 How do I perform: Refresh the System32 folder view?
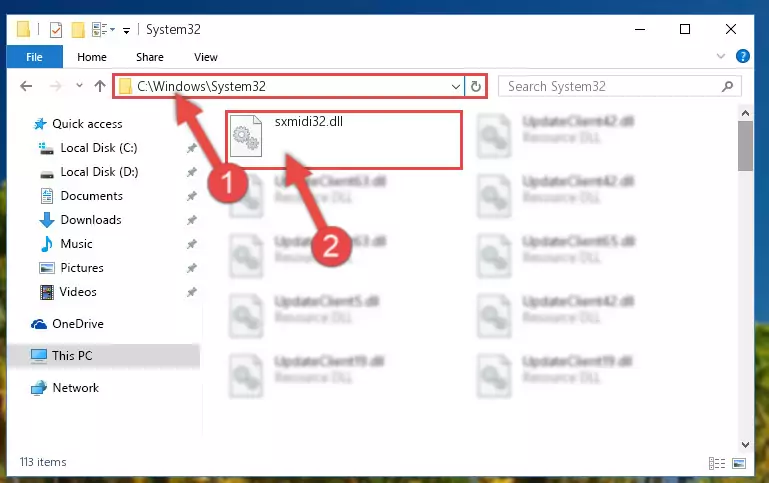point(475,87)
